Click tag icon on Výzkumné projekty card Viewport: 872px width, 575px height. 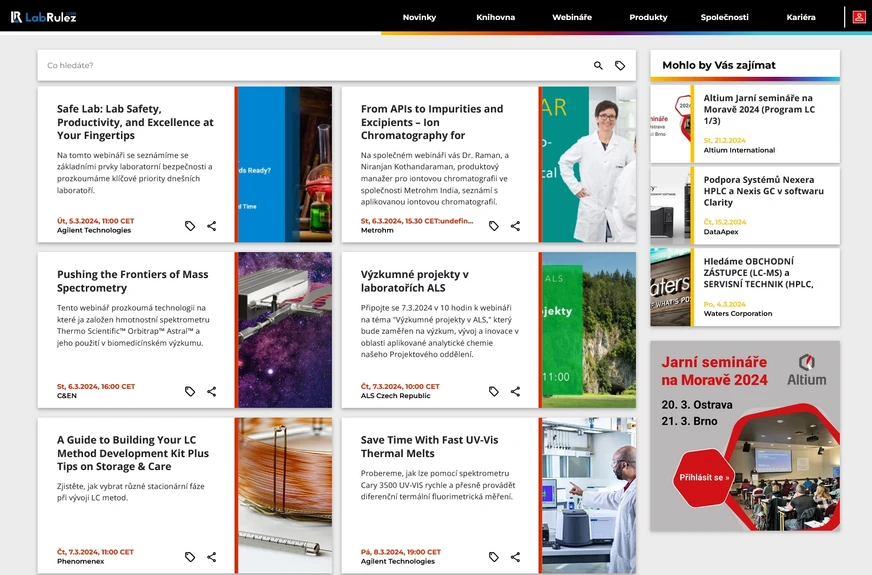tap(493, 391)
